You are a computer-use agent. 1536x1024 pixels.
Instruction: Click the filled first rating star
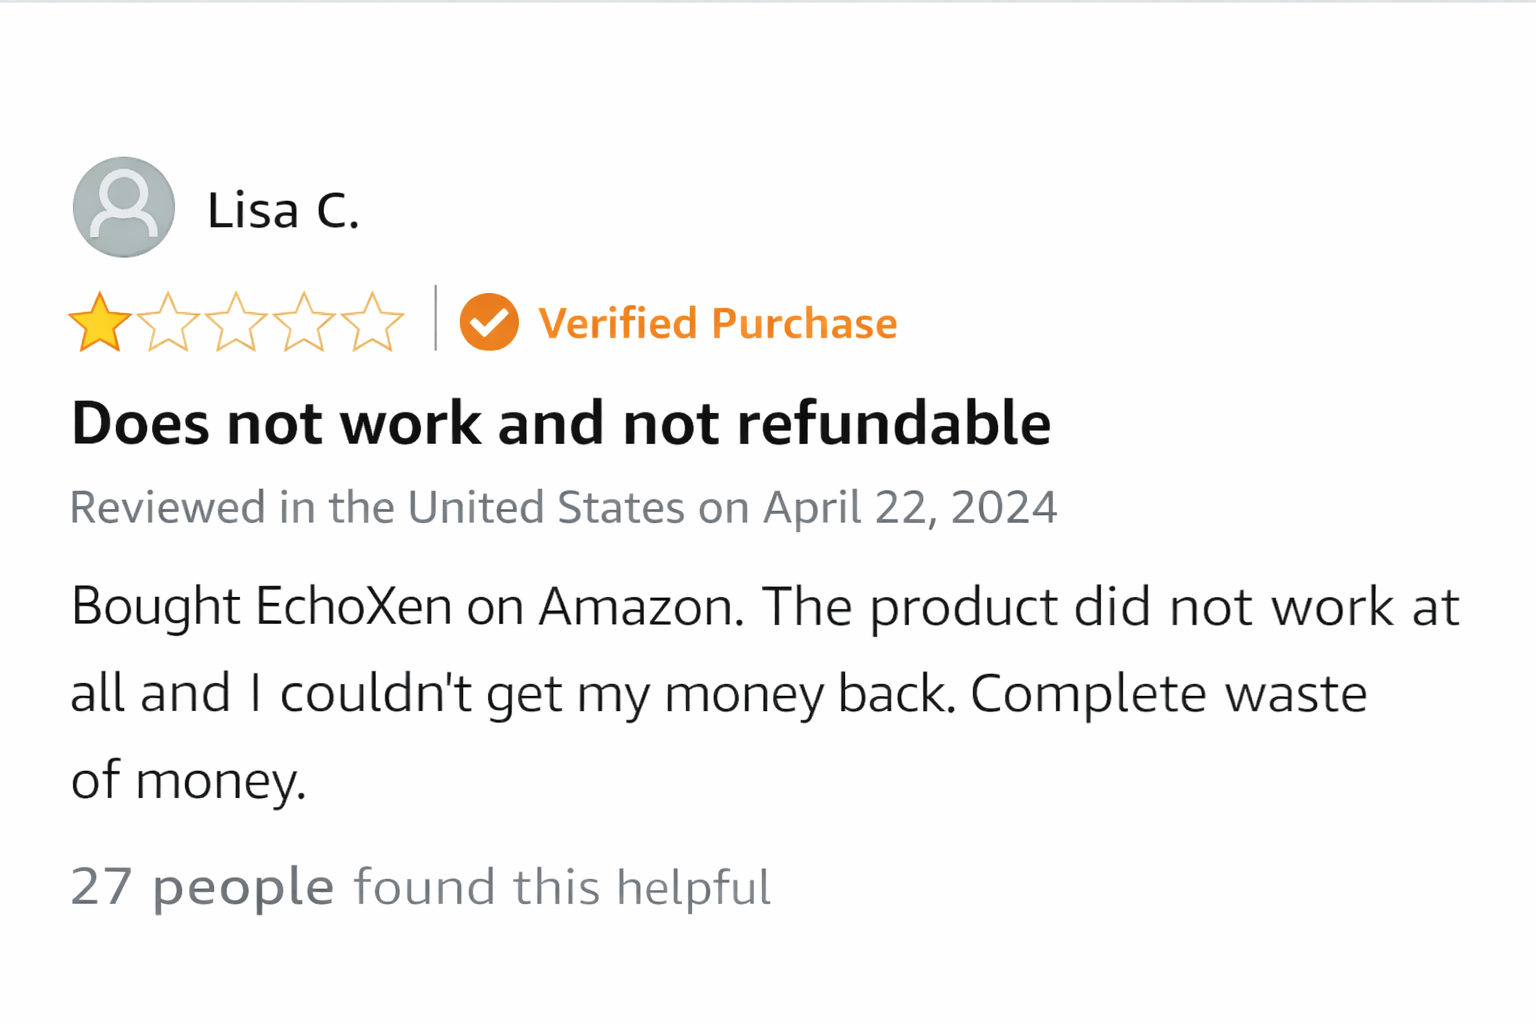point(99,323)
